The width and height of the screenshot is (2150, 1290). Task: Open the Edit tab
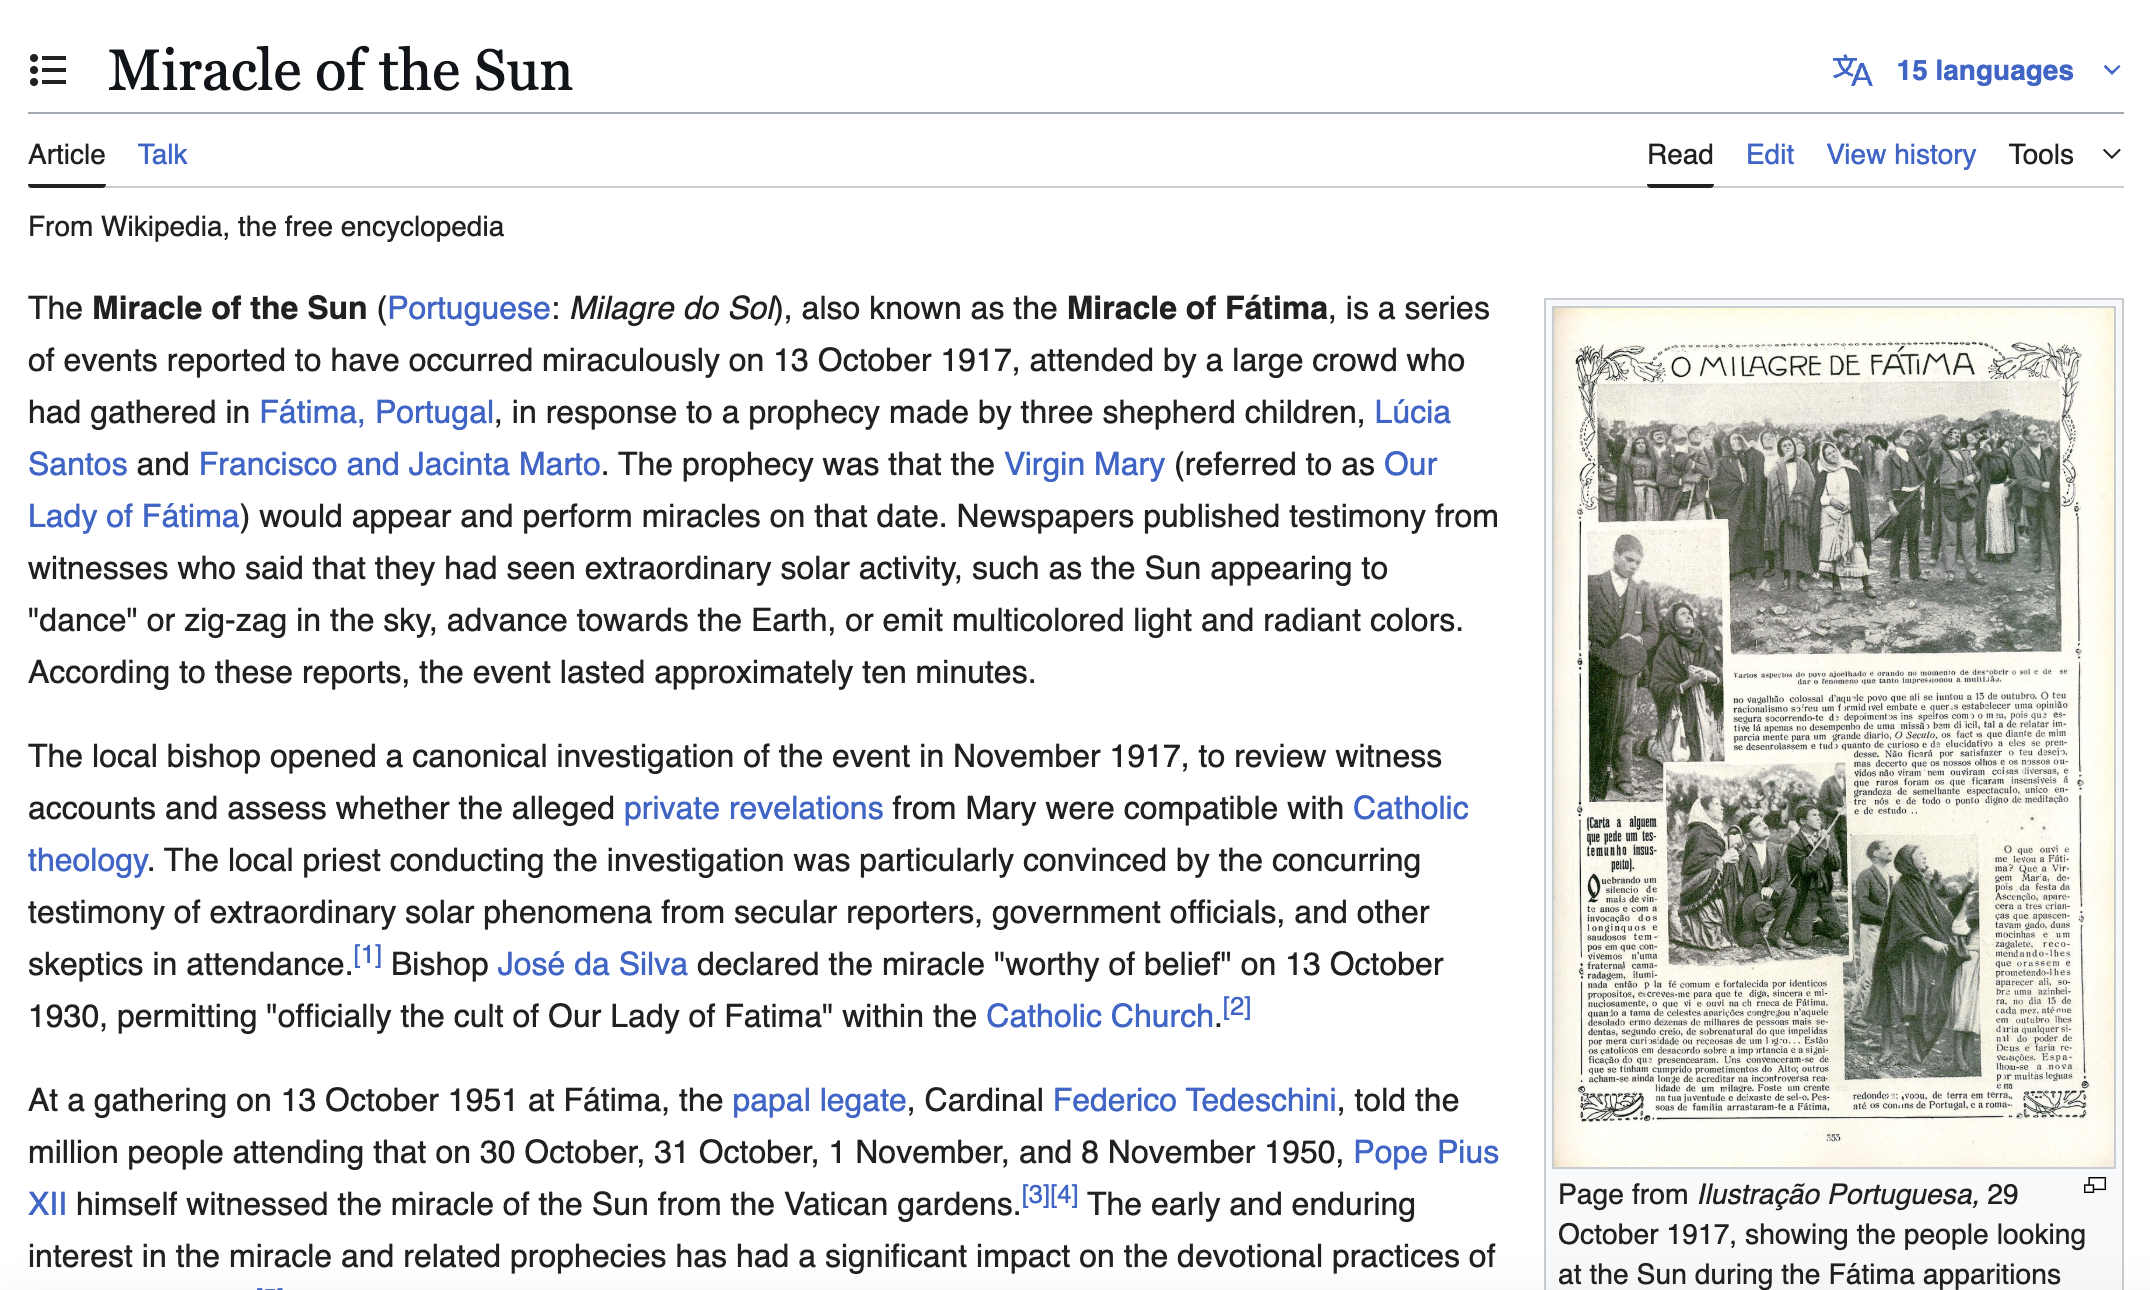[x=1769, y=155]
